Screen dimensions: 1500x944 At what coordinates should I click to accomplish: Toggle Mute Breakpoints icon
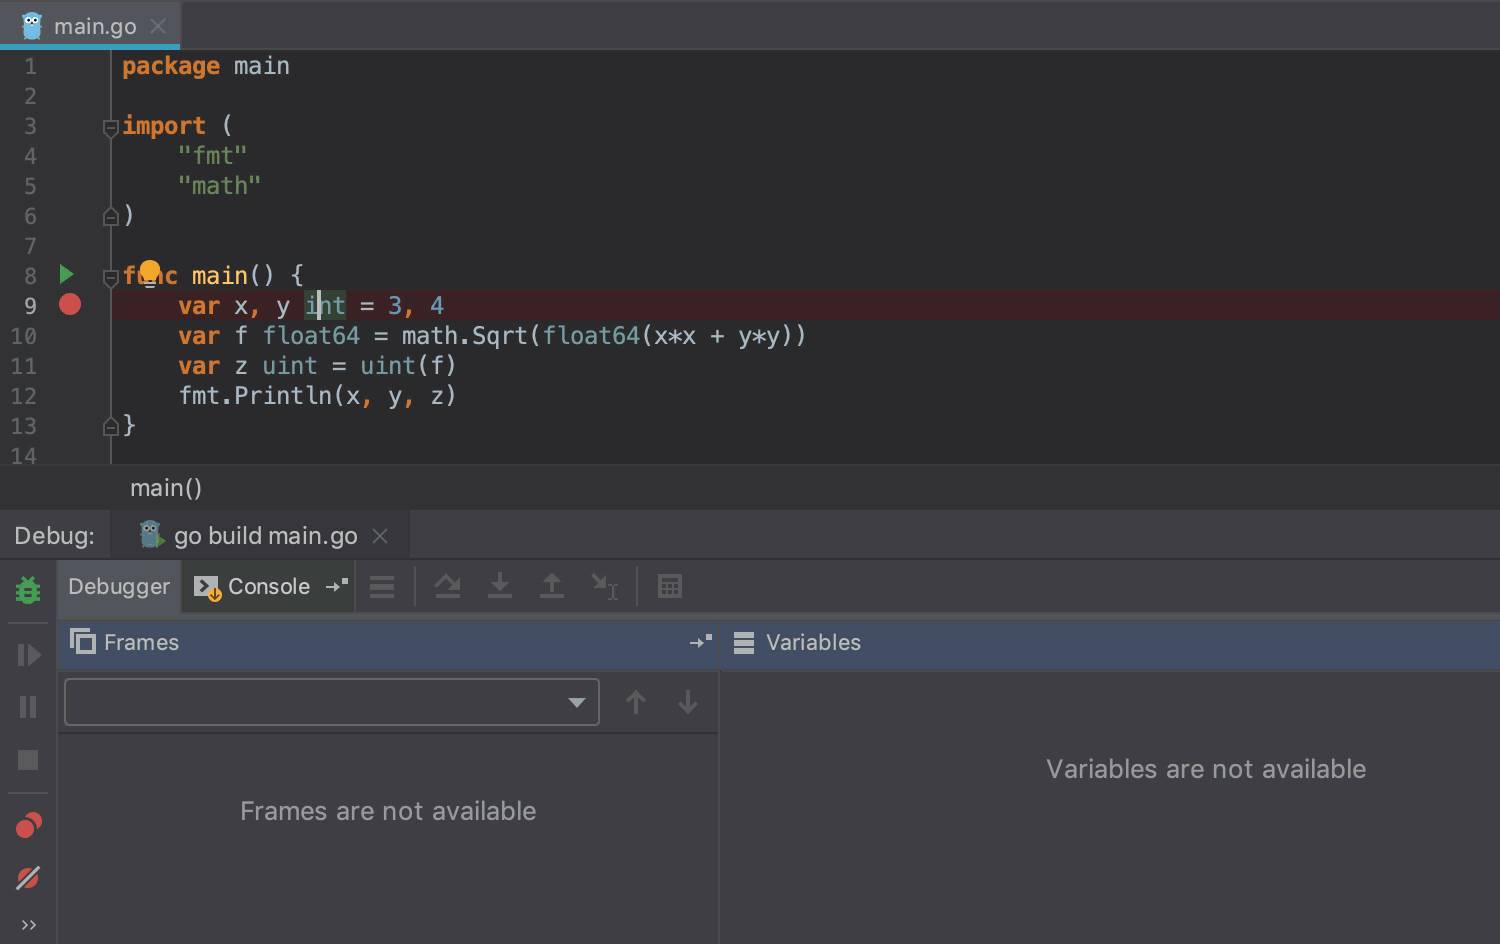point(28,878)
